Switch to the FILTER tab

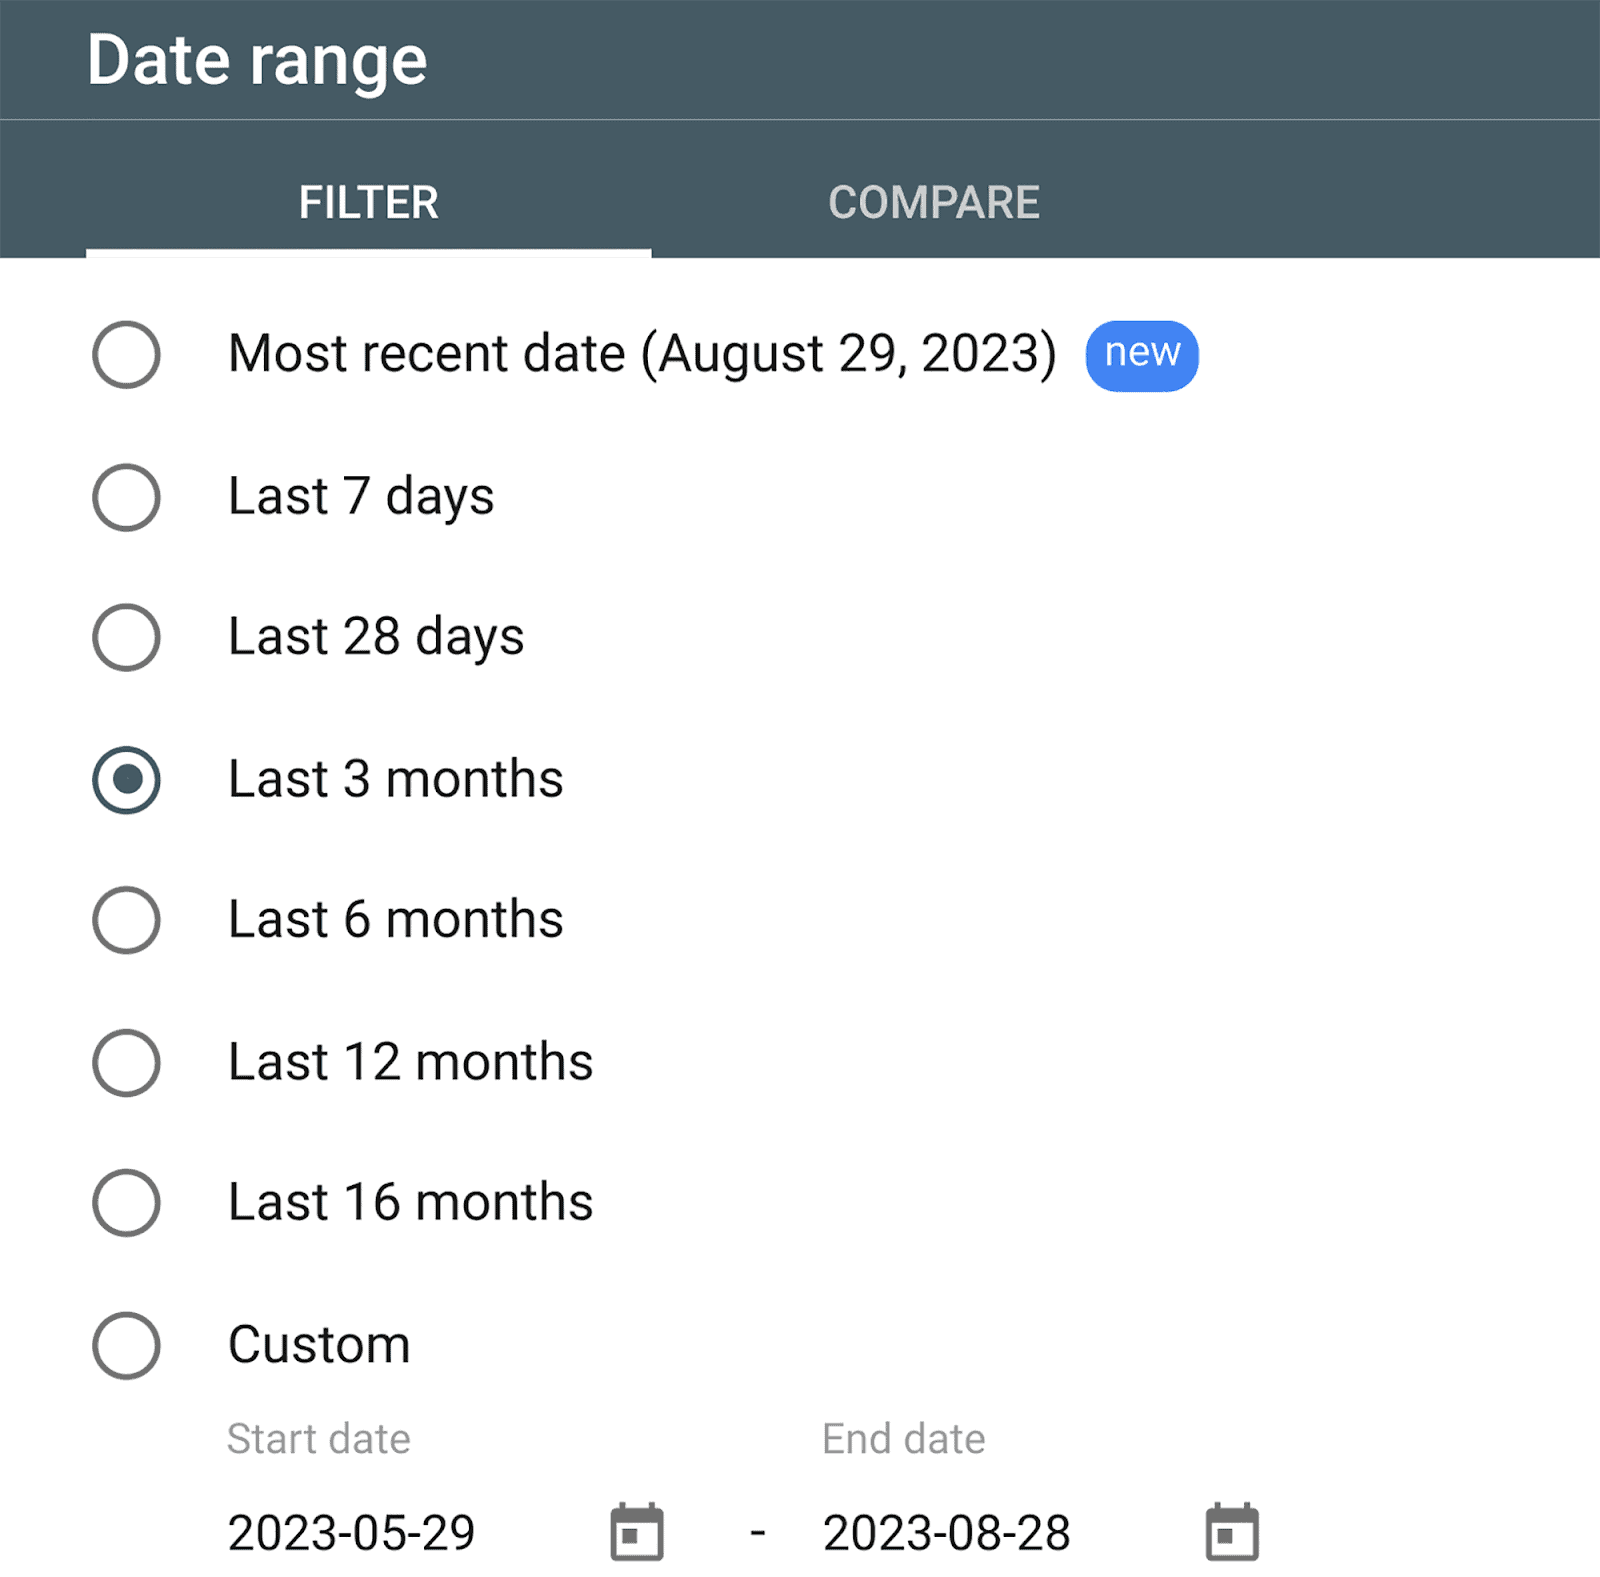tap(367, 201)
